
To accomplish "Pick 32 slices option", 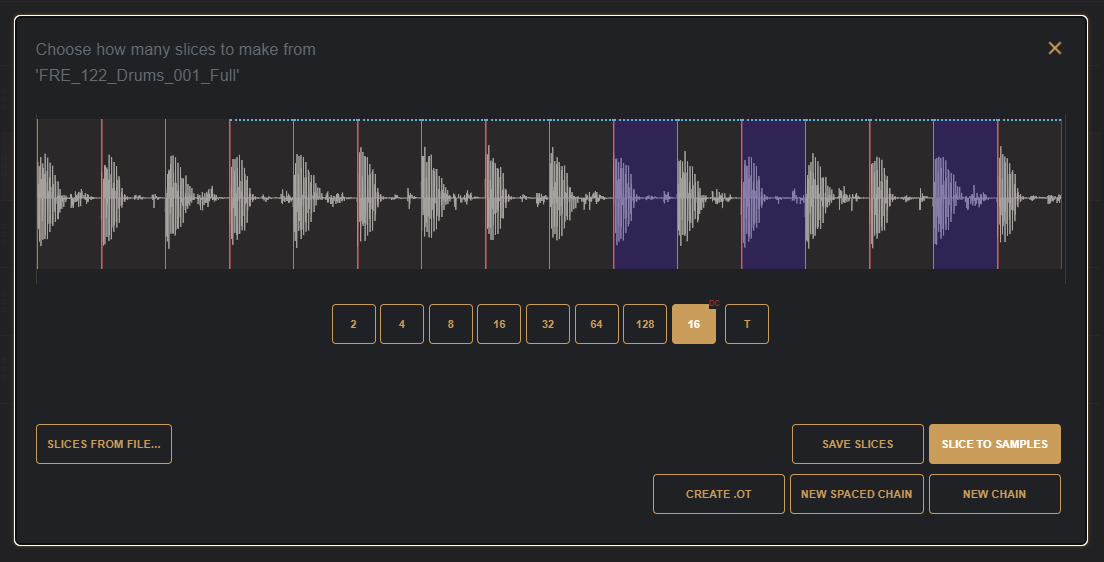I will click(x=548, y=324).
